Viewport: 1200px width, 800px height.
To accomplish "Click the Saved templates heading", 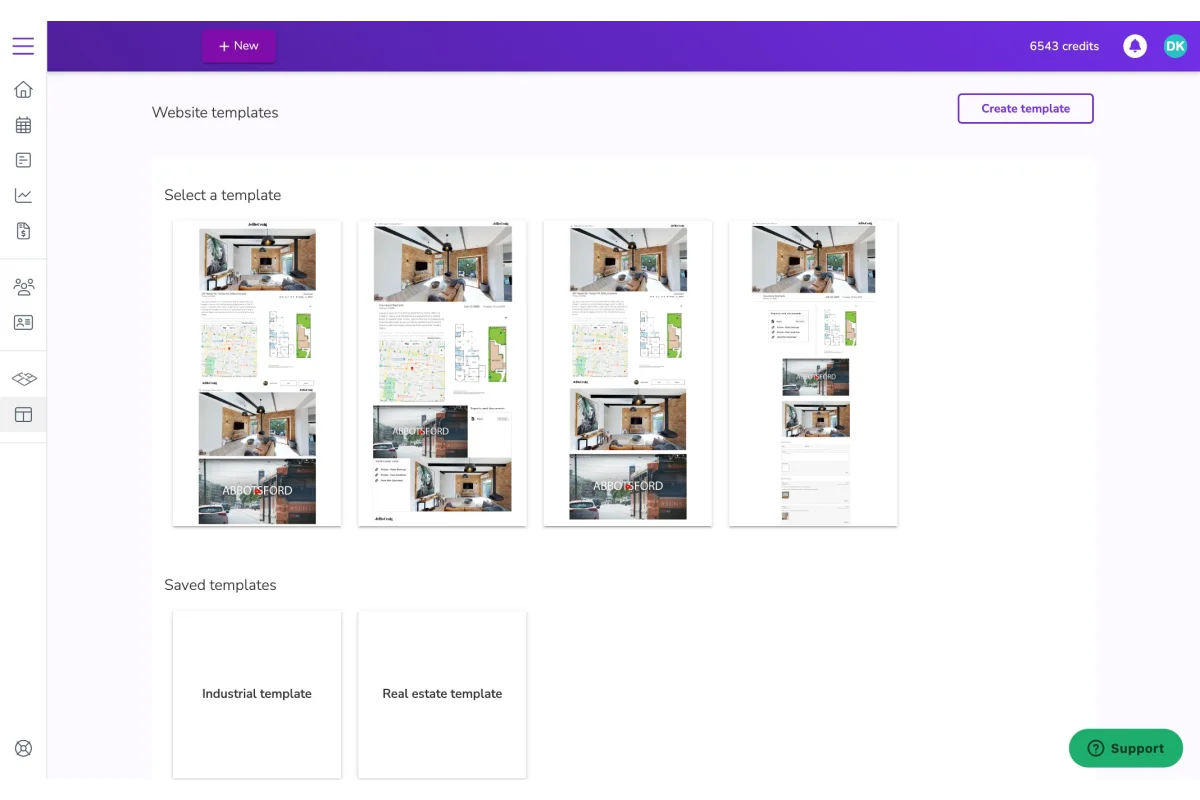I will point(220,585).
